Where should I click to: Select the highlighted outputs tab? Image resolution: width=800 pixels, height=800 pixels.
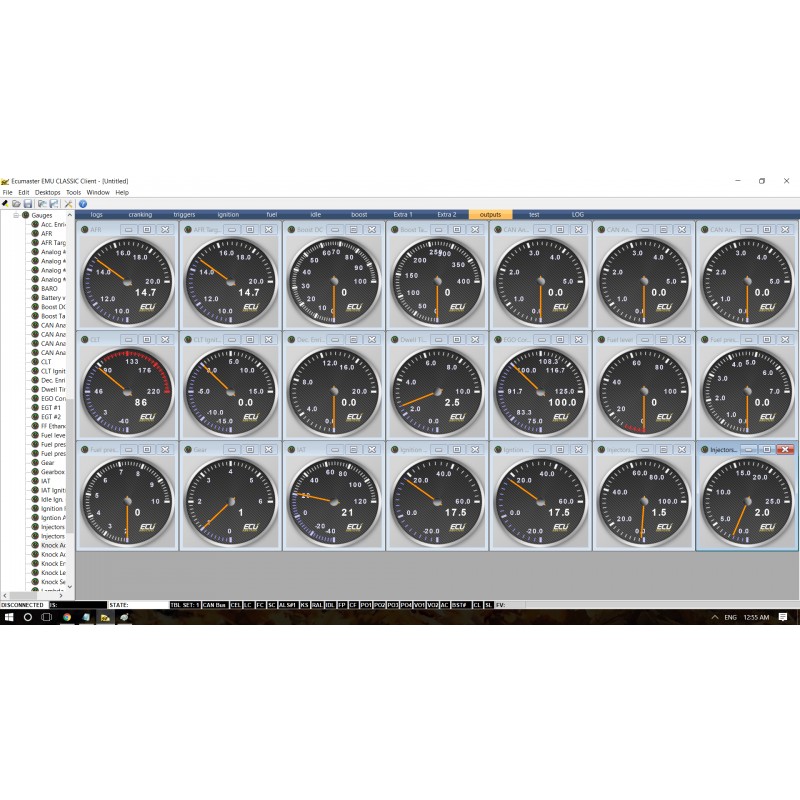491,215
